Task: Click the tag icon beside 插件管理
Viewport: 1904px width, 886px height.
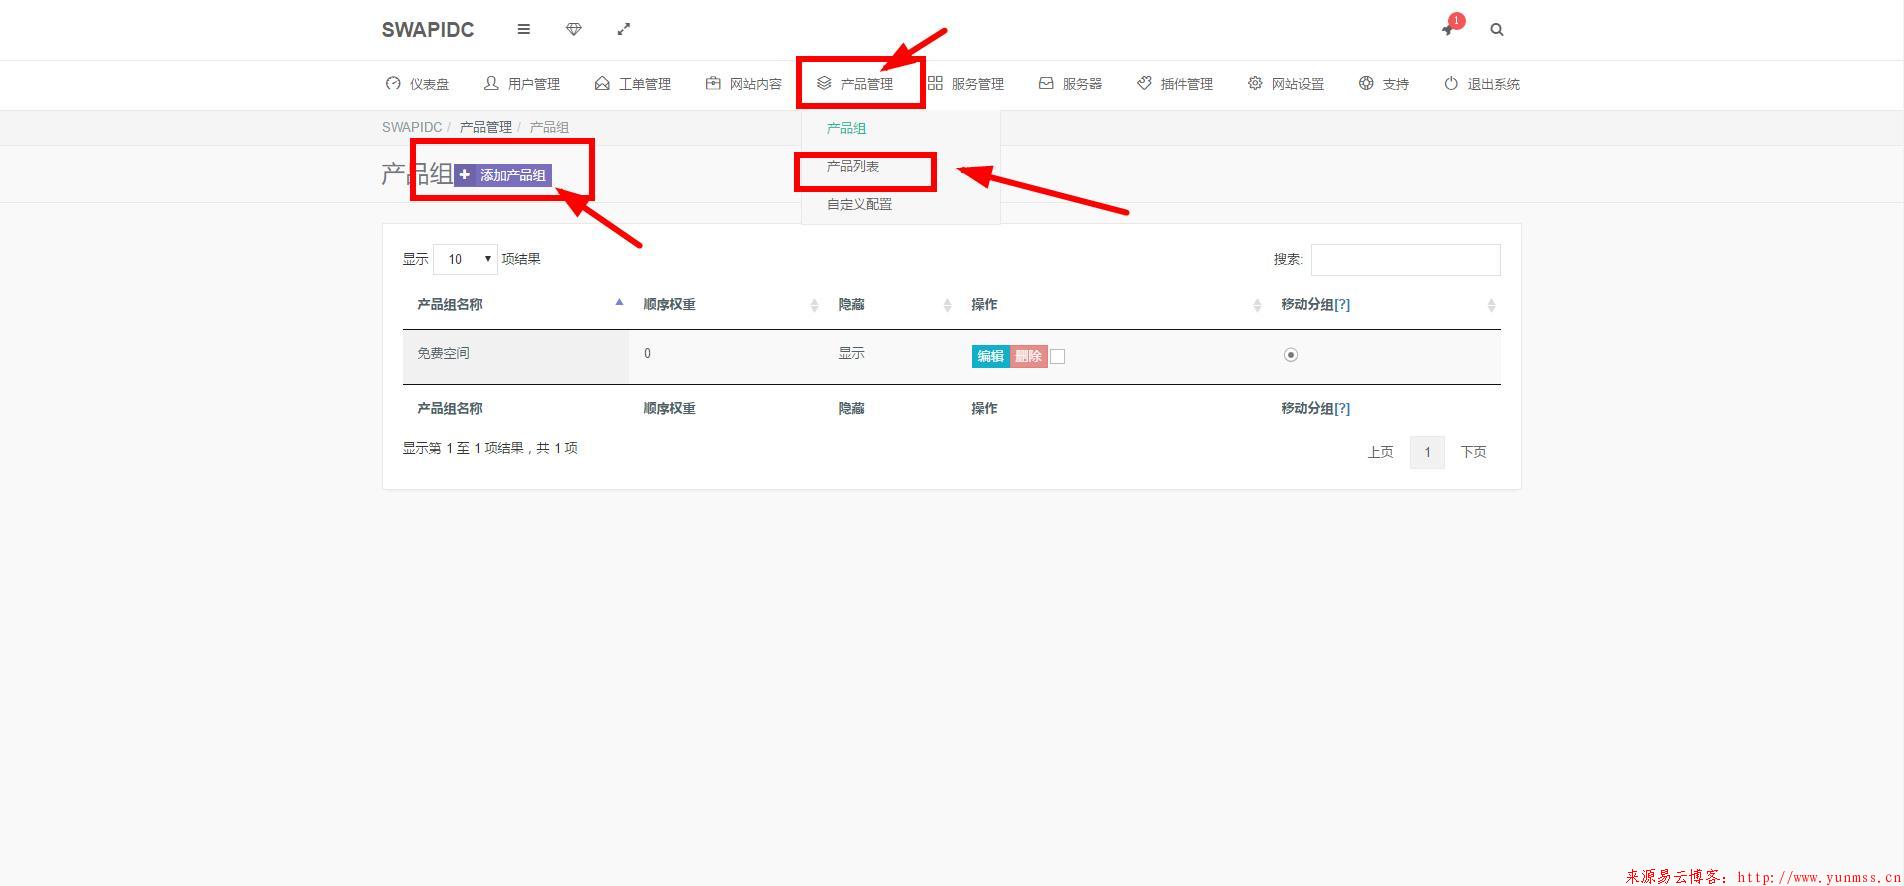Action: pos(1144,83)
